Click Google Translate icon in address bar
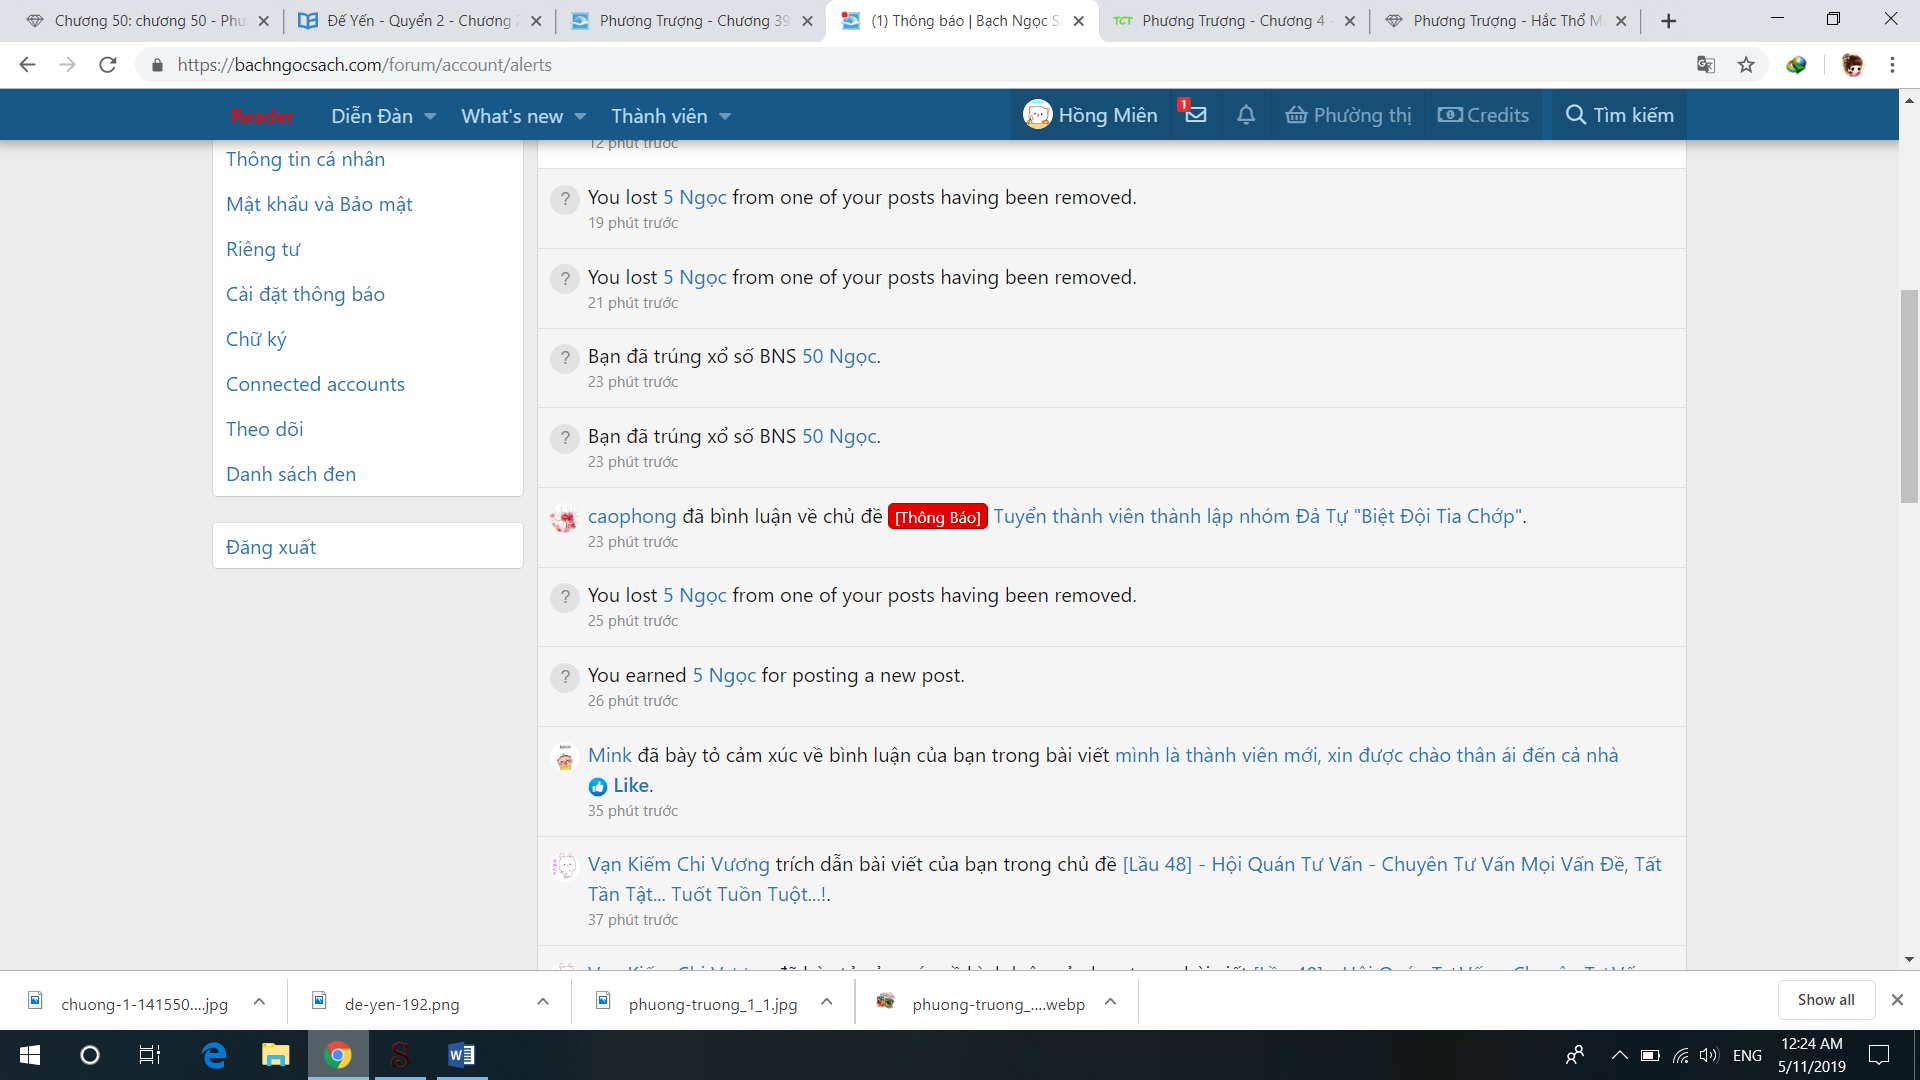This screenshot has width=1920, height=1080. pos(1706,65)
